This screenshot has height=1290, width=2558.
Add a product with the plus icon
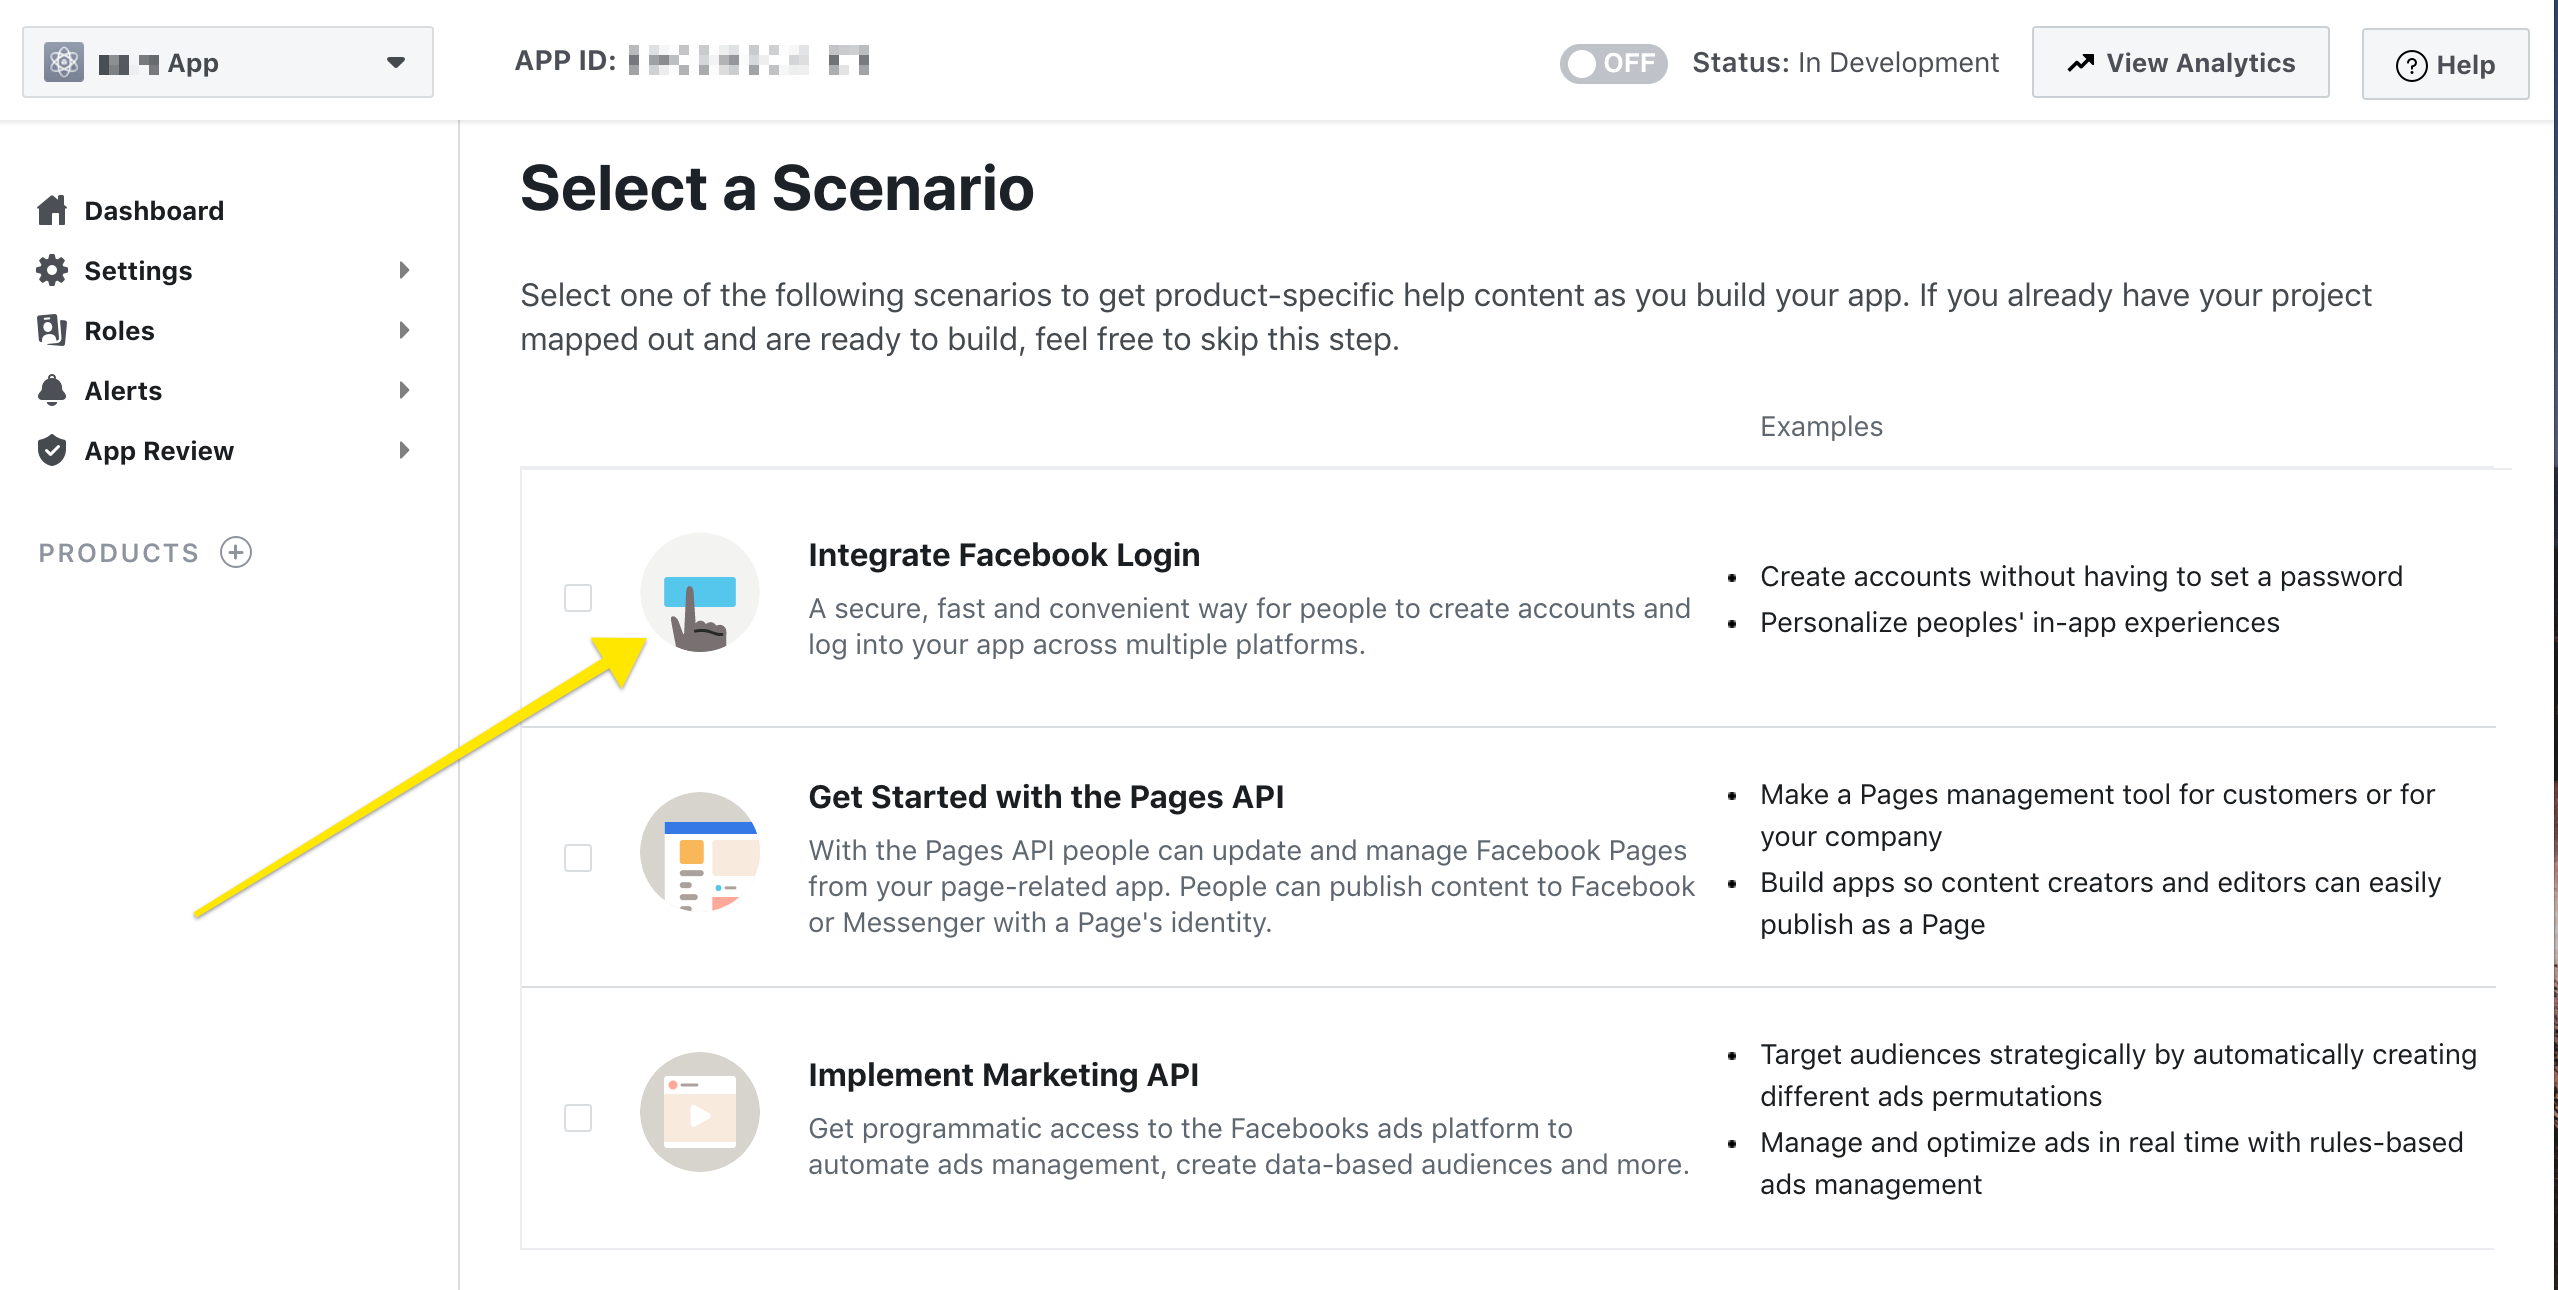(x=236, y=552)
